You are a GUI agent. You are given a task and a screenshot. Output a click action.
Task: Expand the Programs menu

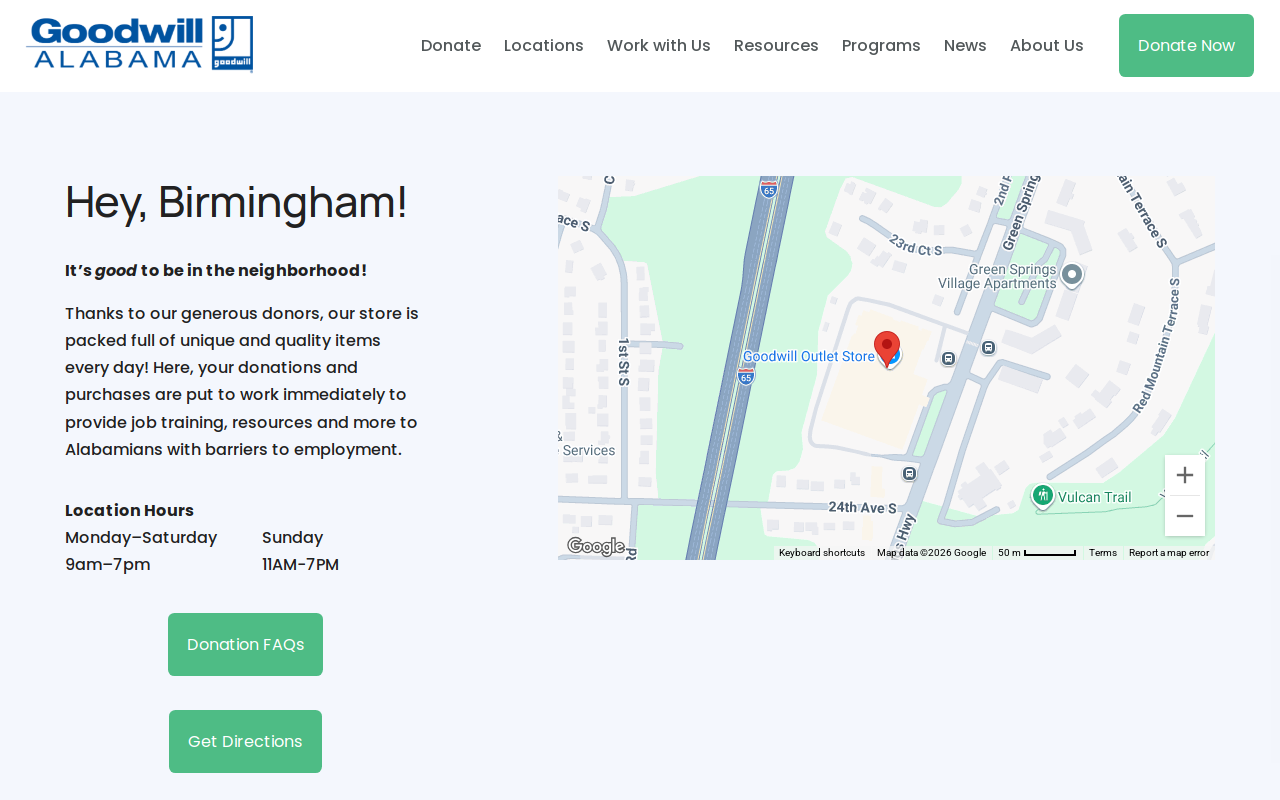(881, 45)
